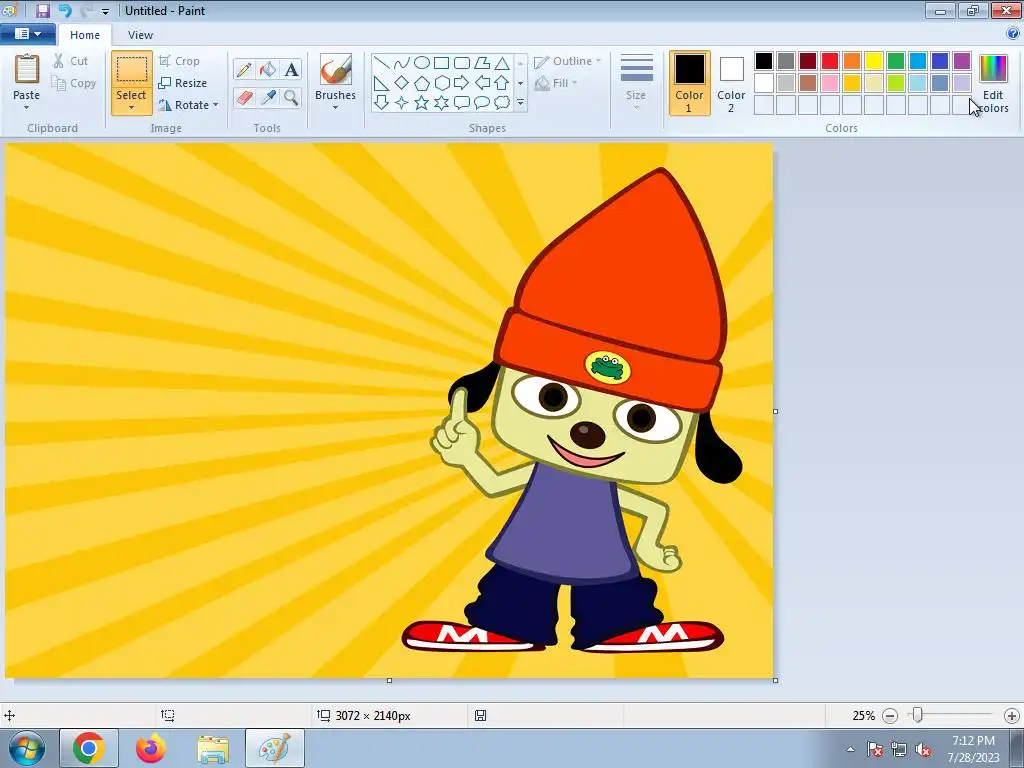Open Windows Explorer from the taskbar
Viewport: 1024px width, 768px height.
(x=213, y=748)
